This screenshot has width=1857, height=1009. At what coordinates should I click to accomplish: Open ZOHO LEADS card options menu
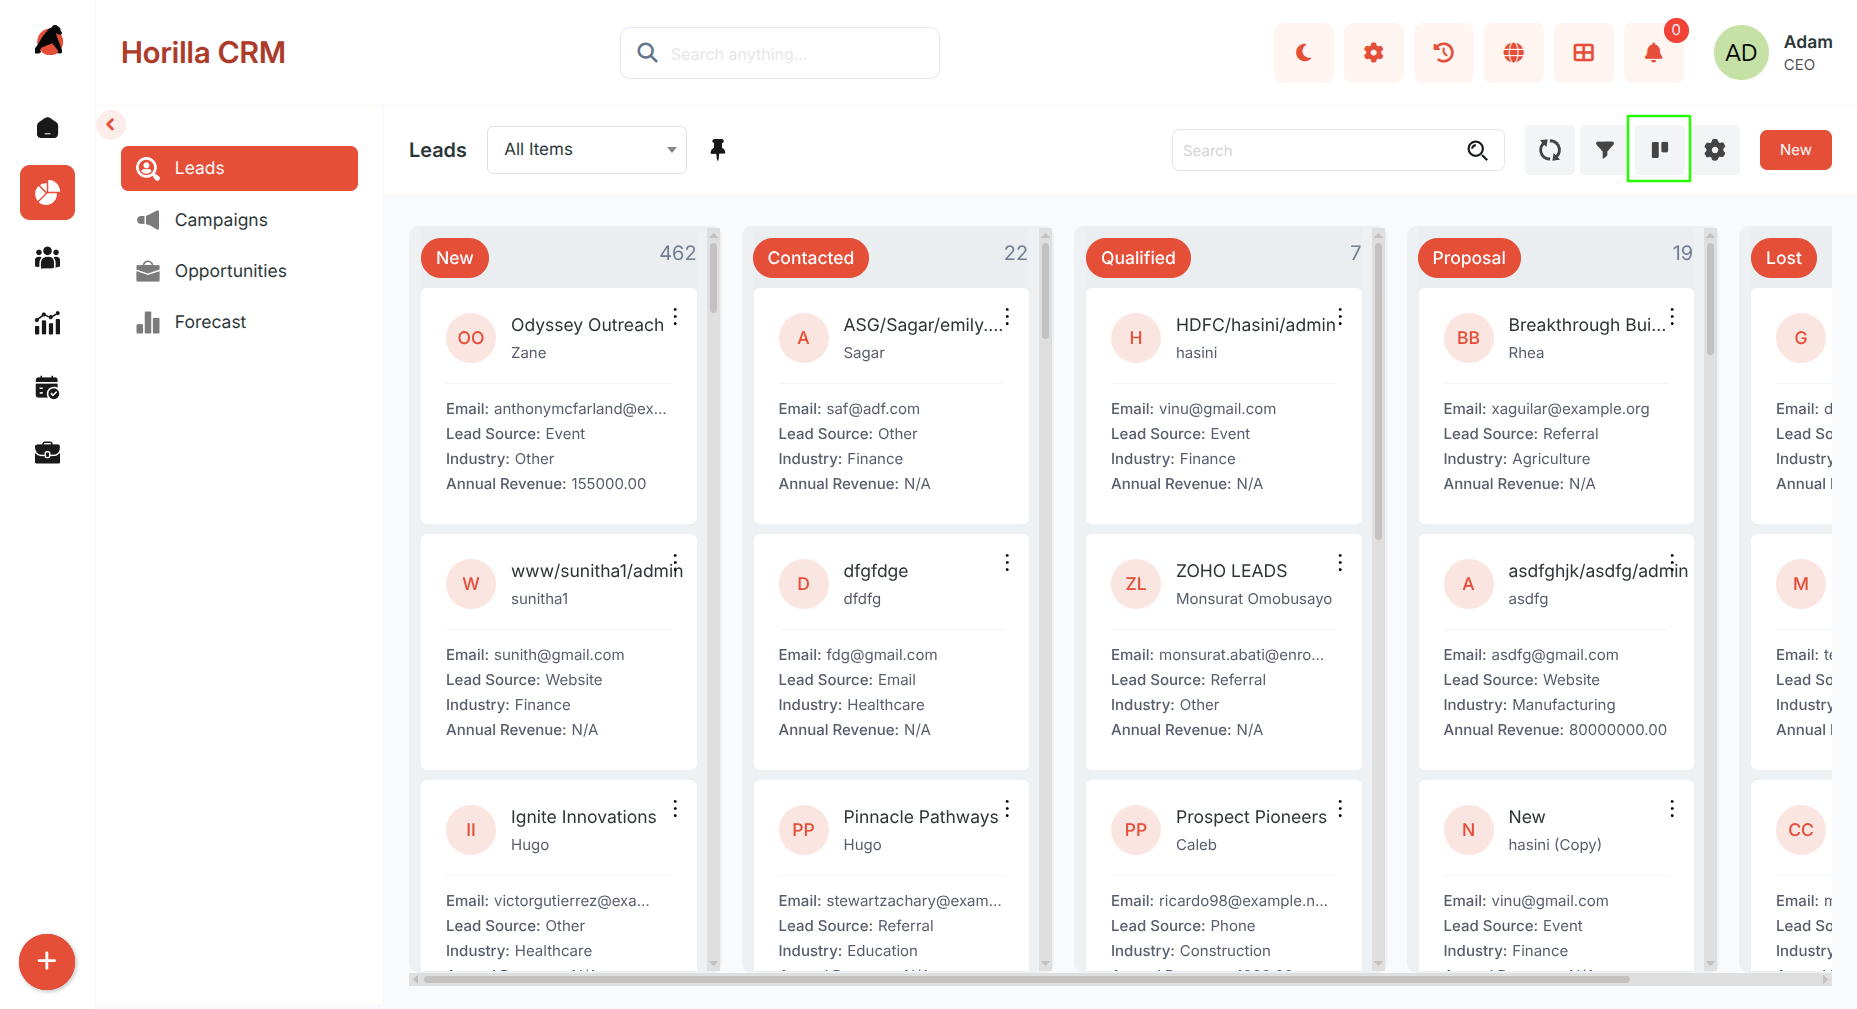pos(1340,563)
